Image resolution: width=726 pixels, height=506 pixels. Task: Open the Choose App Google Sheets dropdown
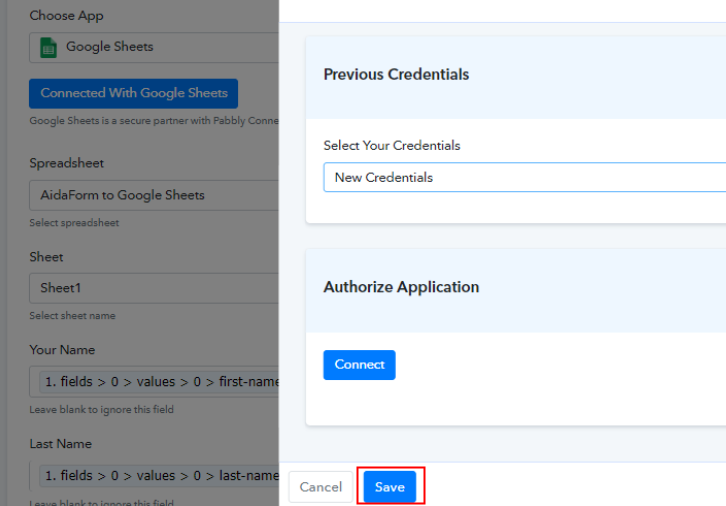(x=154, y=47)
